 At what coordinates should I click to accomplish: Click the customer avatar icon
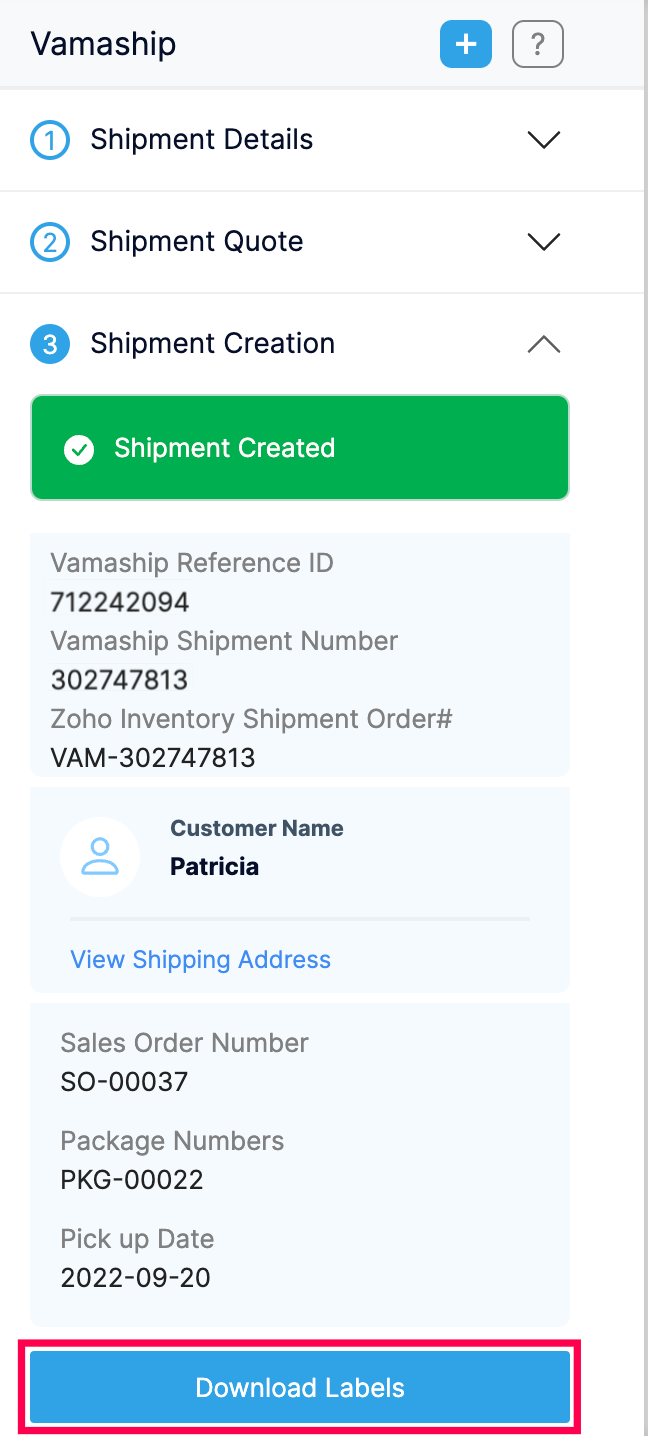[x=100, y=856]
